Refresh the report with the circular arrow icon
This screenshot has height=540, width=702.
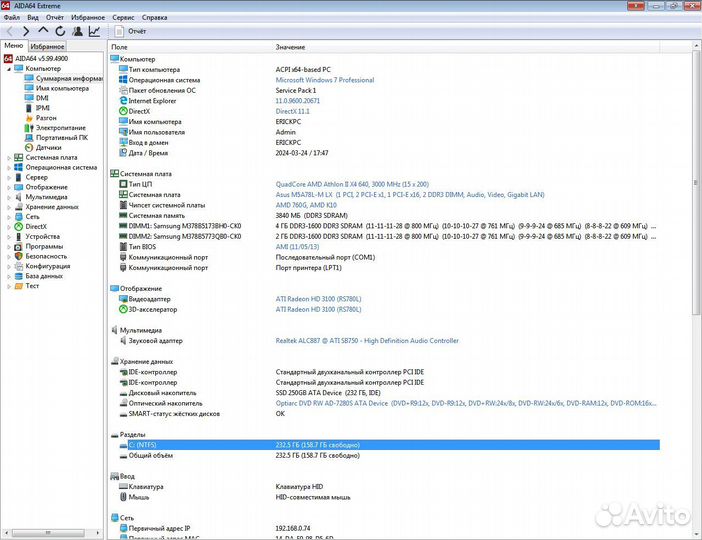coord(60,31)
